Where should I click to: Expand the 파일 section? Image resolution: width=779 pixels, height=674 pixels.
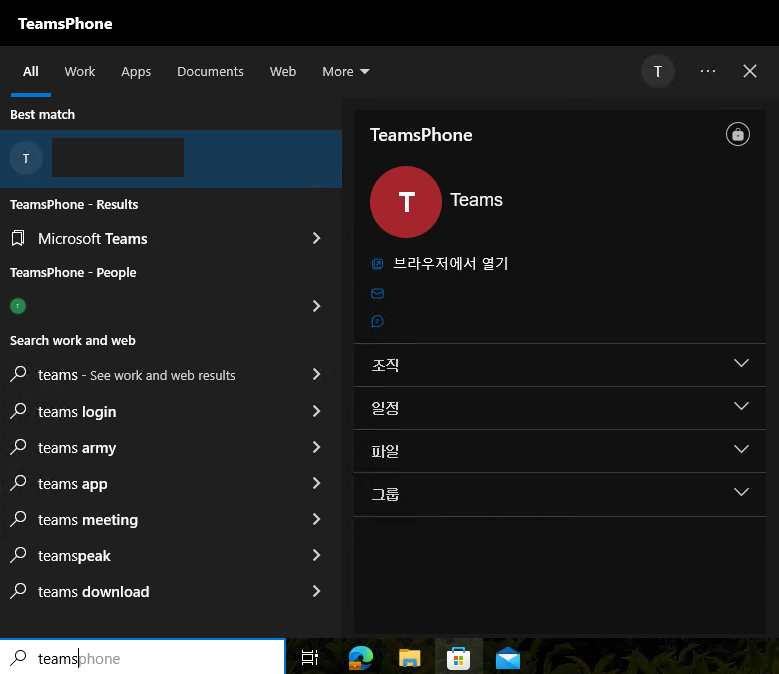559,451
